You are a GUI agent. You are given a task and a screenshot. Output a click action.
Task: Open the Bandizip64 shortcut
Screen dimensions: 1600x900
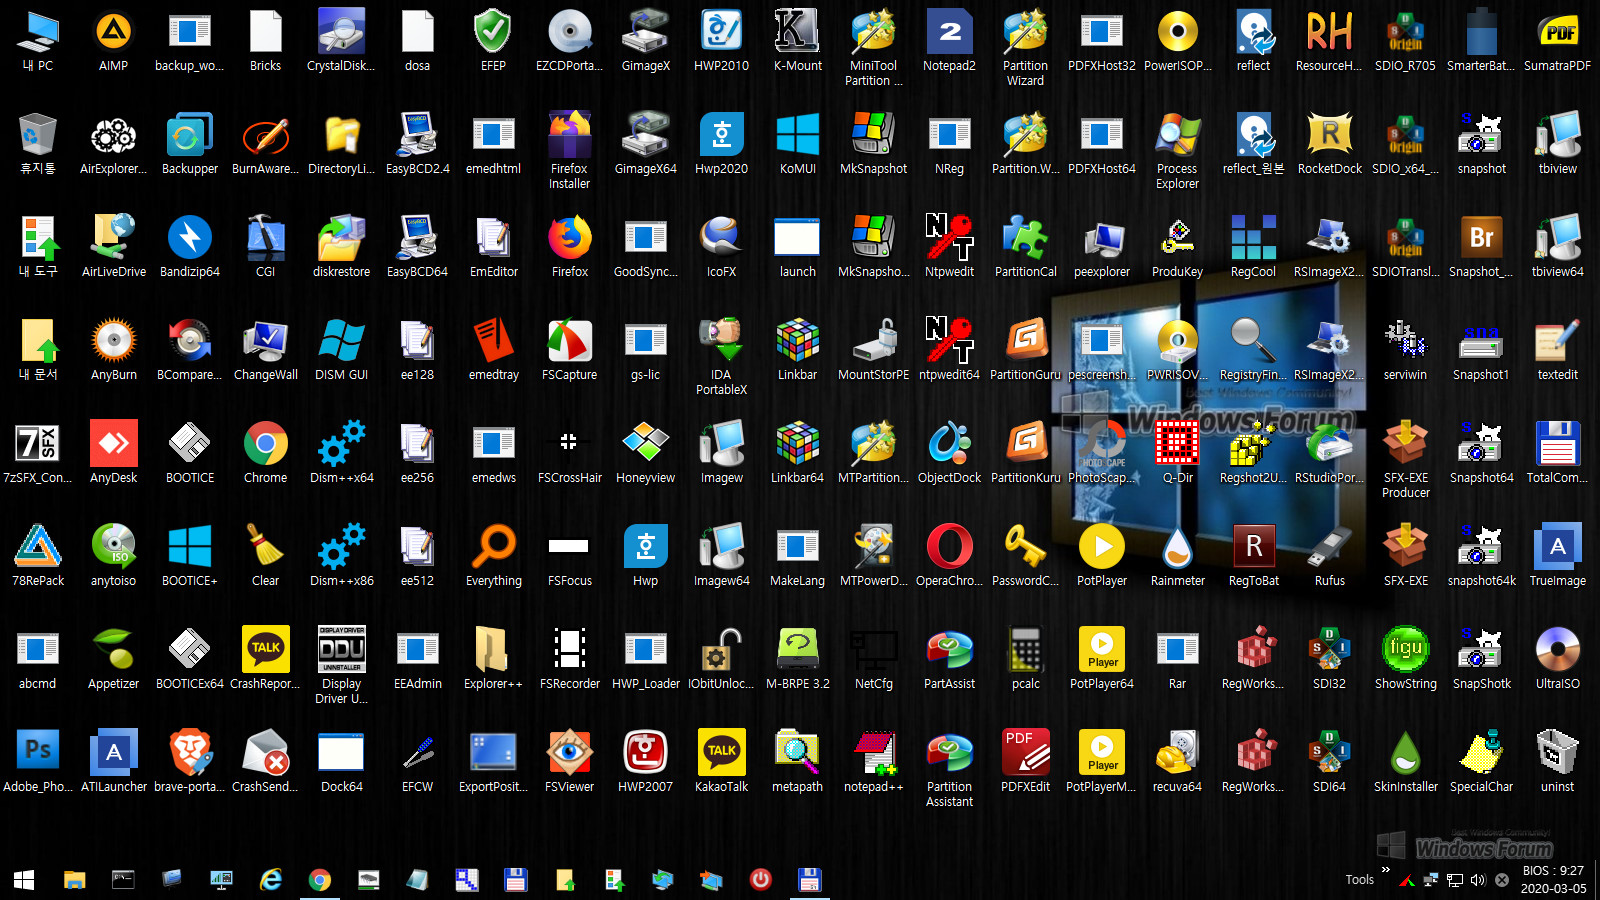[189, 247]
